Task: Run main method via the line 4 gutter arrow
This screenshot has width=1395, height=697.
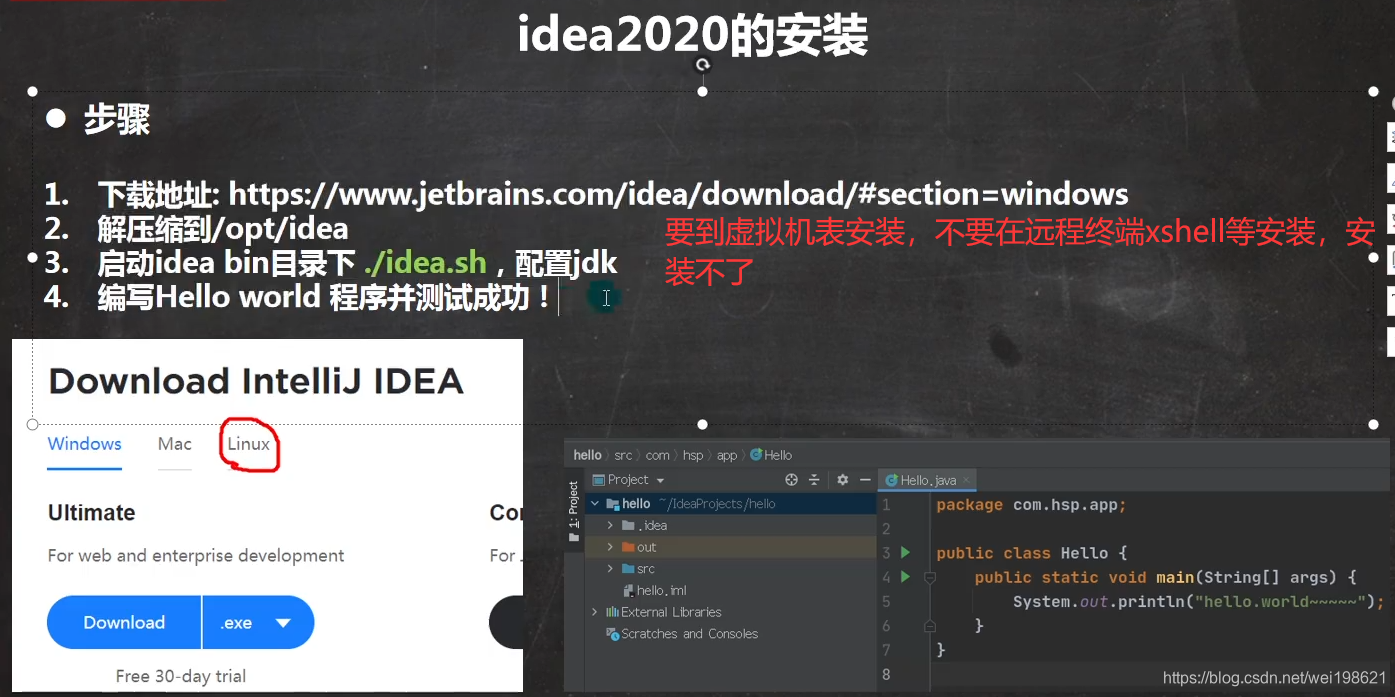Action: tap(905, 576)
